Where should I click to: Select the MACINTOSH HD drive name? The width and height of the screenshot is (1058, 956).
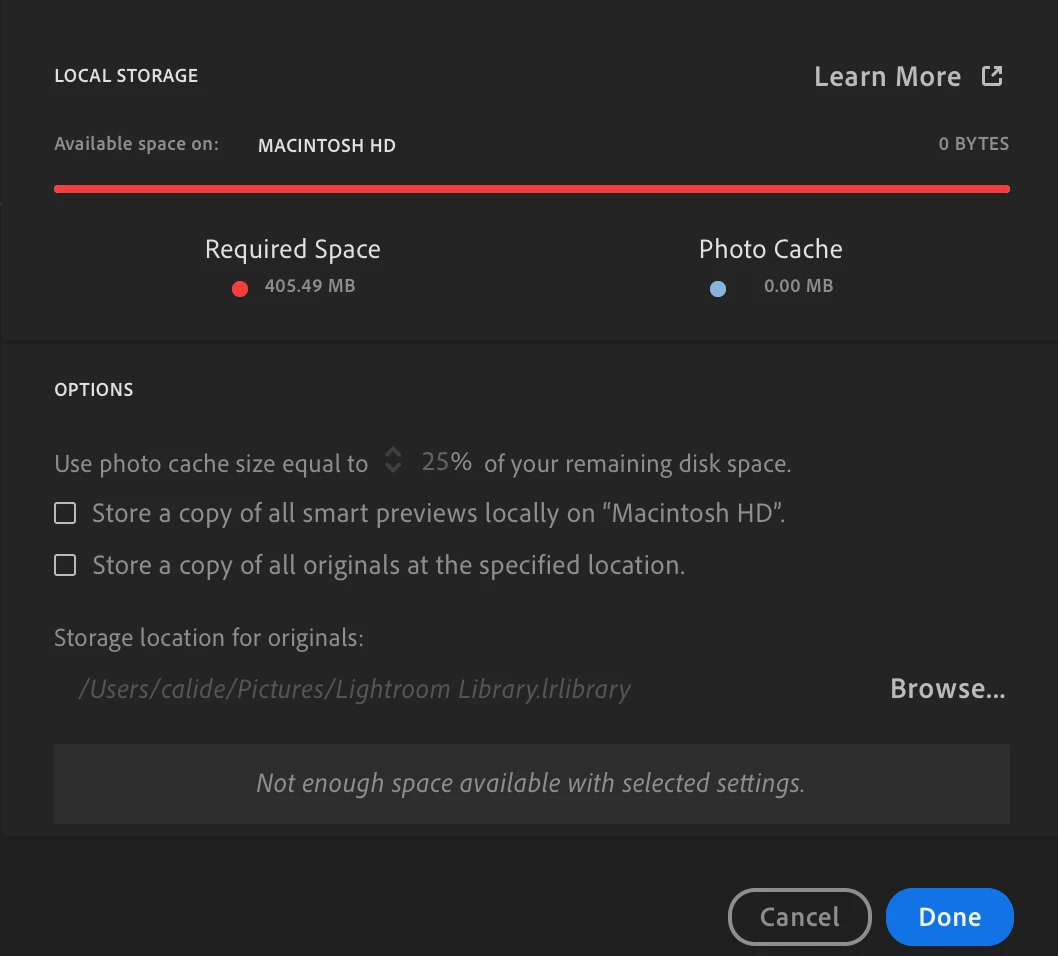tap(327, 146)
